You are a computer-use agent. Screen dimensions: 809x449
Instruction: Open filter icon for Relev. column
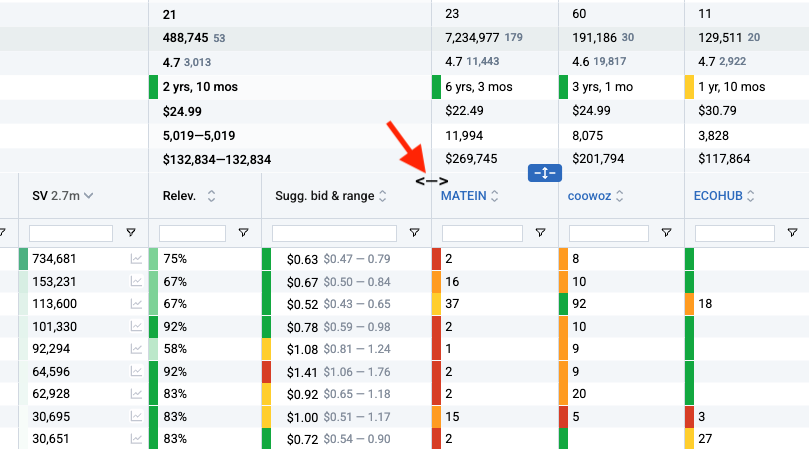tap(244, 233)
